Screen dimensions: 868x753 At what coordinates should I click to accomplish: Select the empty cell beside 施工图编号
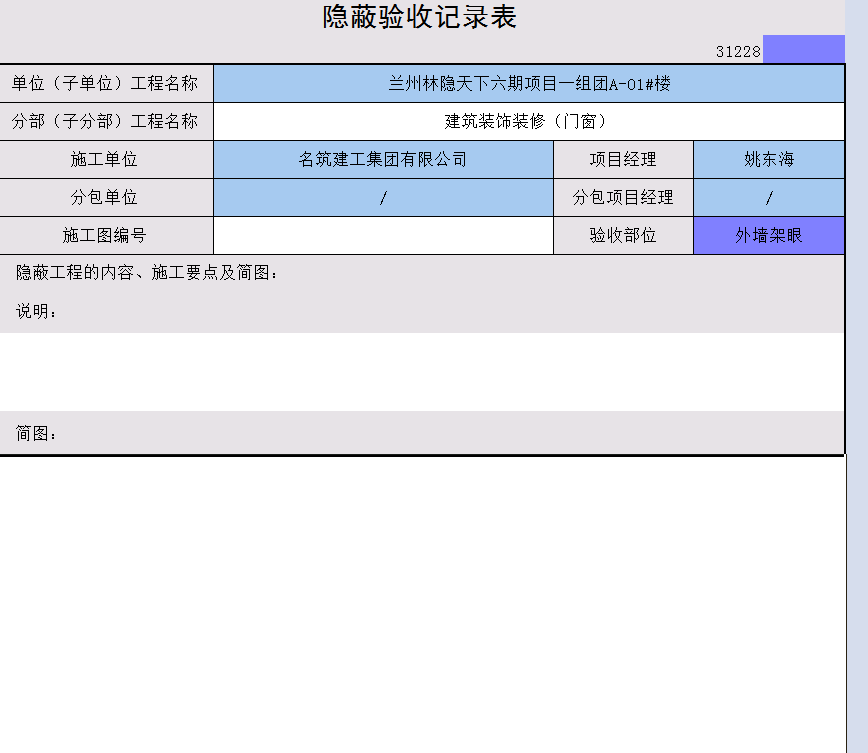coord(383,236)
